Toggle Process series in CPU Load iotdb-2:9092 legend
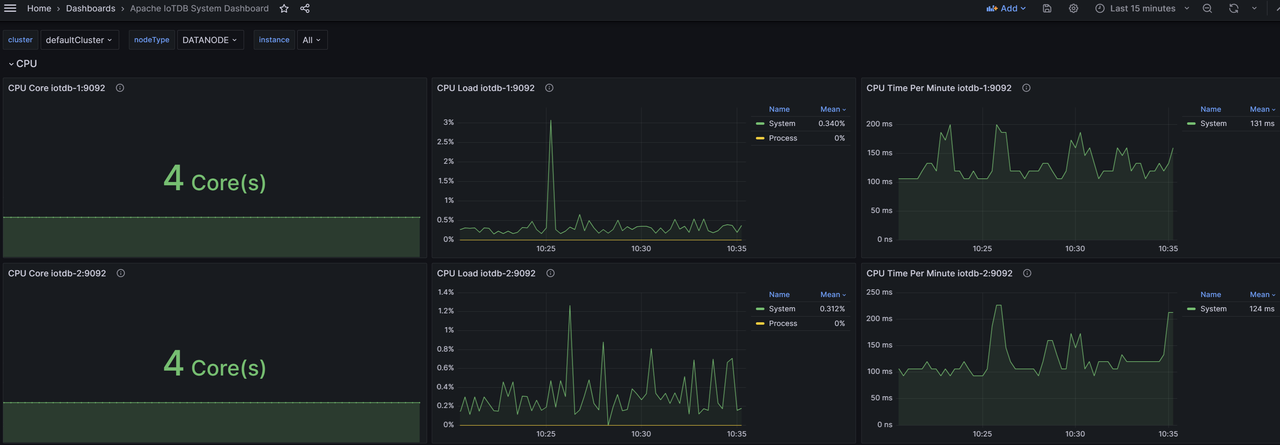The height and width of the screenshot is (445, 1280). tap(782, 323)
